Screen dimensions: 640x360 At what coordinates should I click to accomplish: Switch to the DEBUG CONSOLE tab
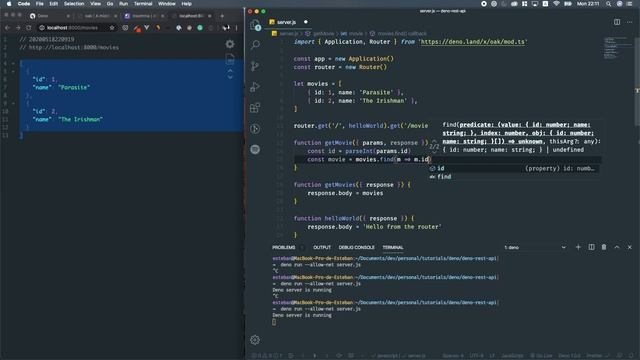coord(356,247)
